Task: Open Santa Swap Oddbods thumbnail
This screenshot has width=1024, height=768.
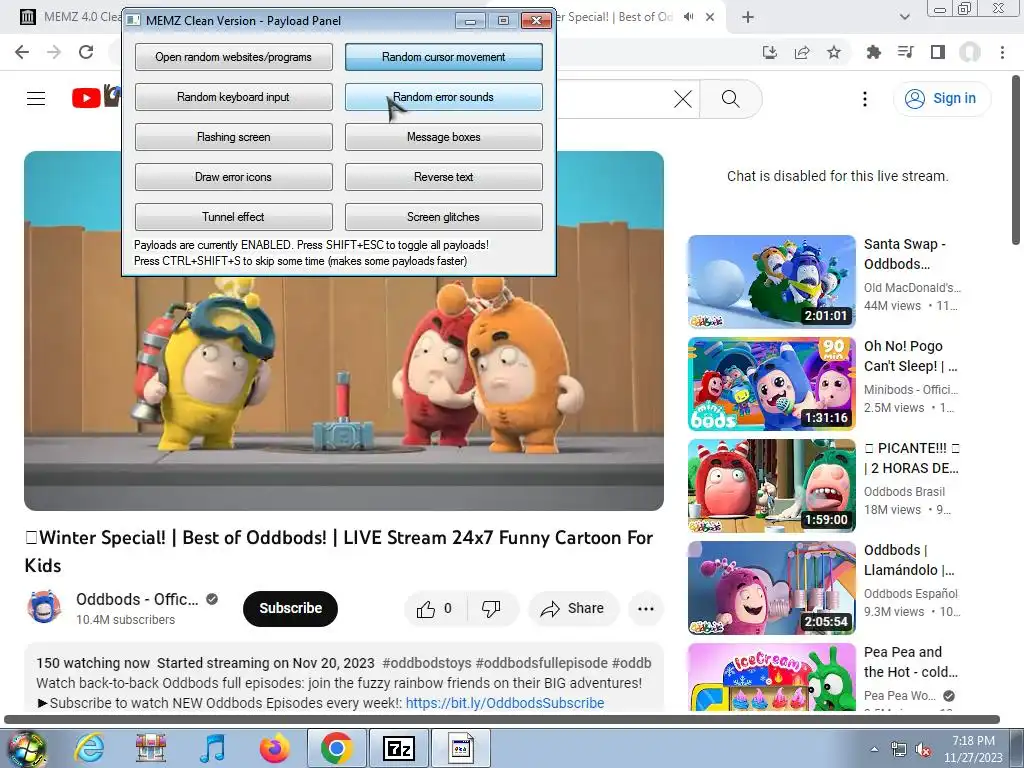Action: pyautogui.click(x=771, y=281)
